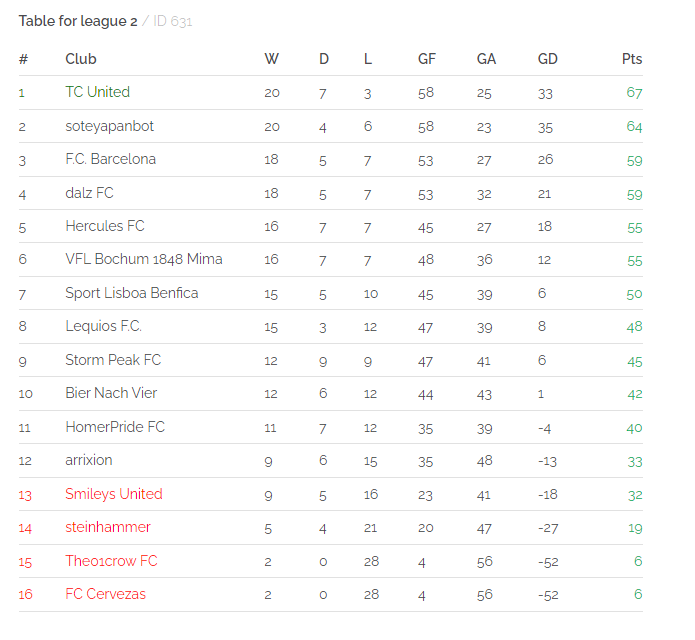Click the Club column header
The height and width of the screenshot is (640, 695).
click(81, 59)
